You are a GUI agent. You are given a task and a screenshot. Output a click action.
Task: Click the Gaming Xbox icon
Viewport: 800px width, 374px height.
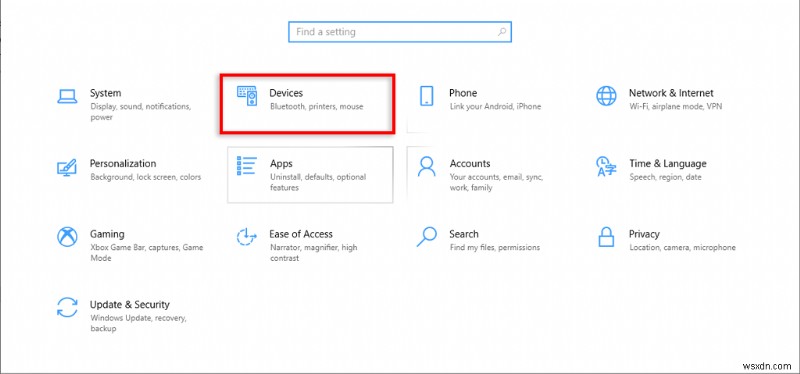[x=67, y=237]
